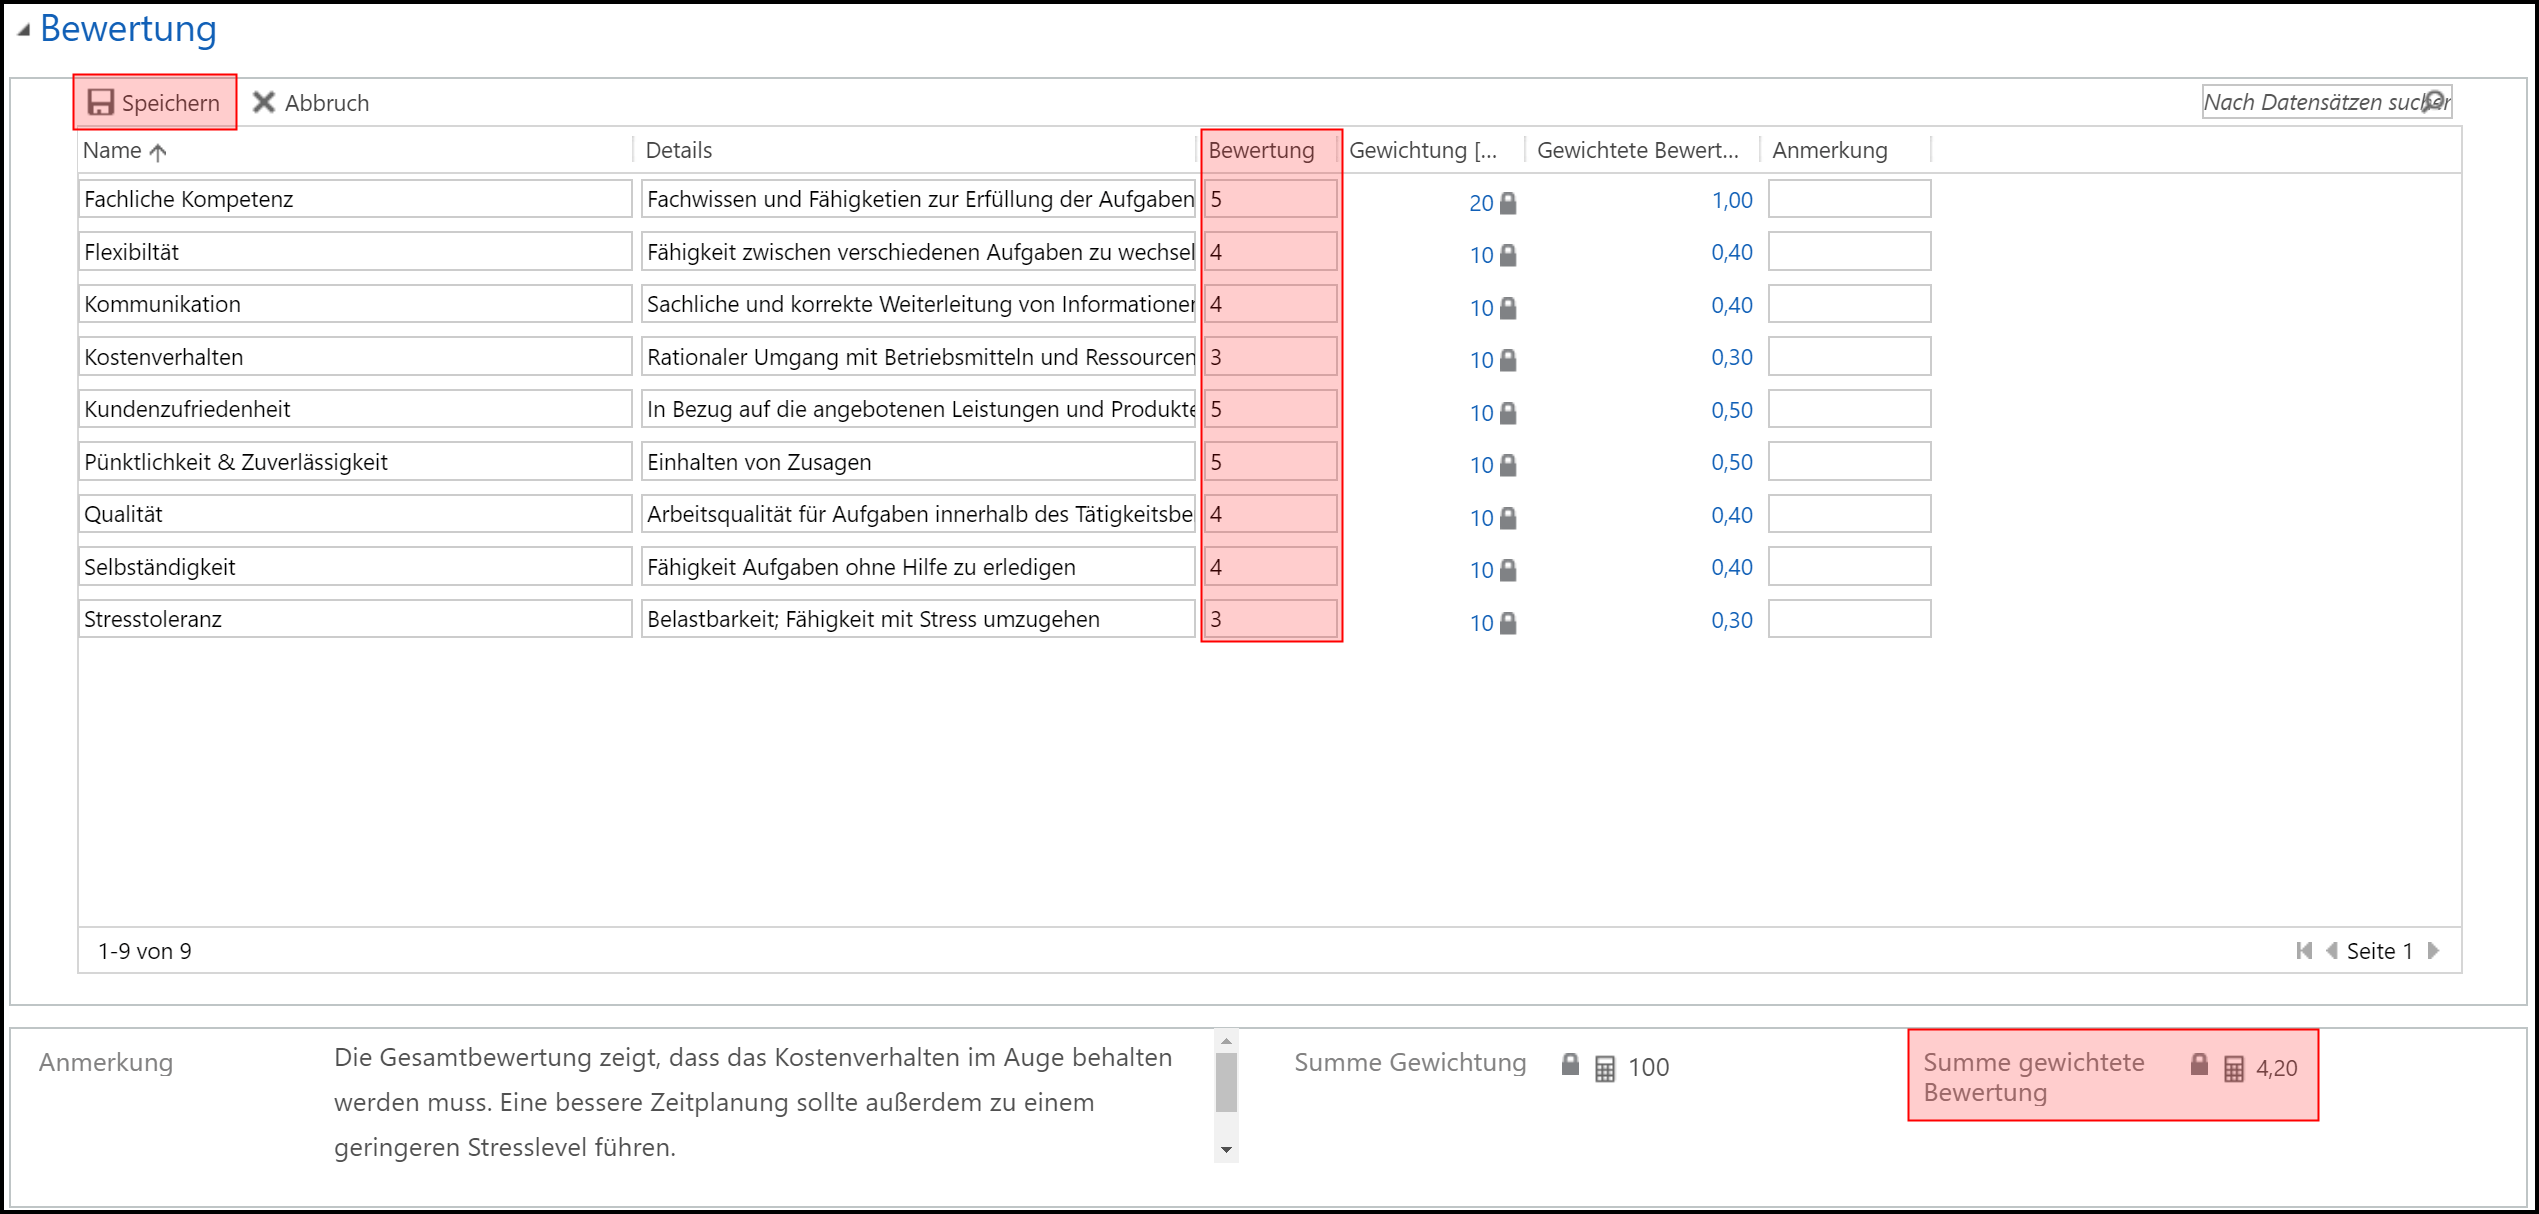
Task: Click the 1-9 von 9 record count
Action: pyautogui.click(x=145, y=951)
